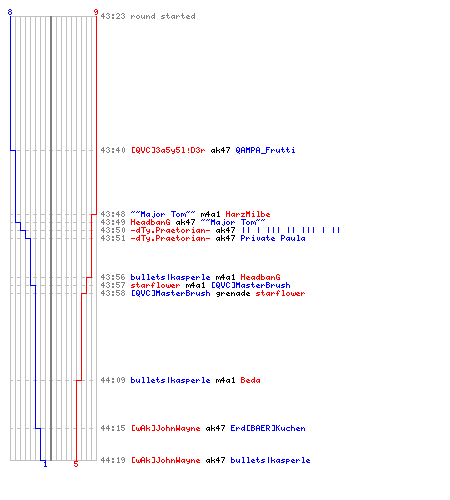Click the 44:09 timestamp
This screenshot has width=450, height=500.
coord(113,380)
